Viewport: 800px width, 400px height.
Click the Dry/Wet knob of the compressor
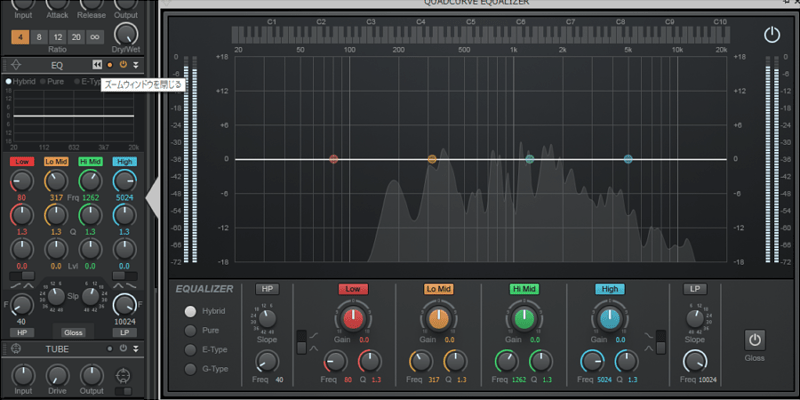click(x=126, y=34)
